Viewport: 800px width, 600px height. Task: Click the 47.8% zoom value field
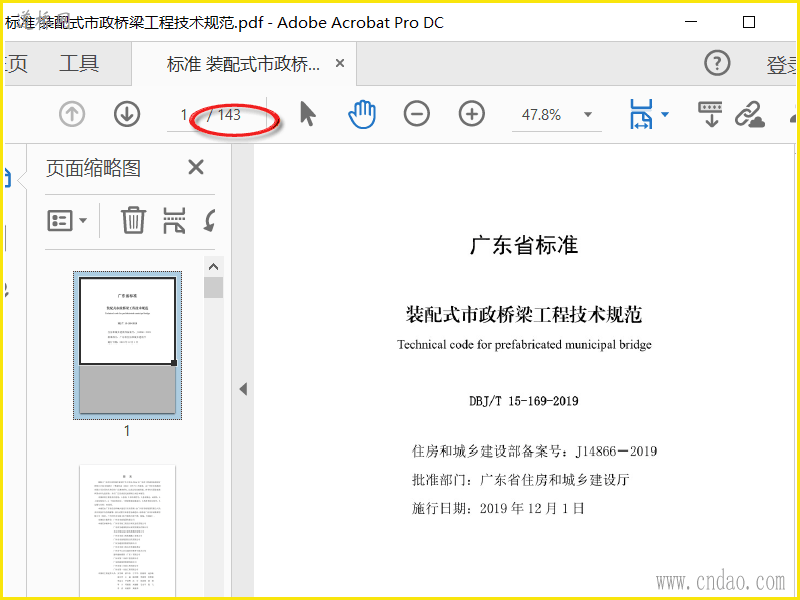coord(541,115)
